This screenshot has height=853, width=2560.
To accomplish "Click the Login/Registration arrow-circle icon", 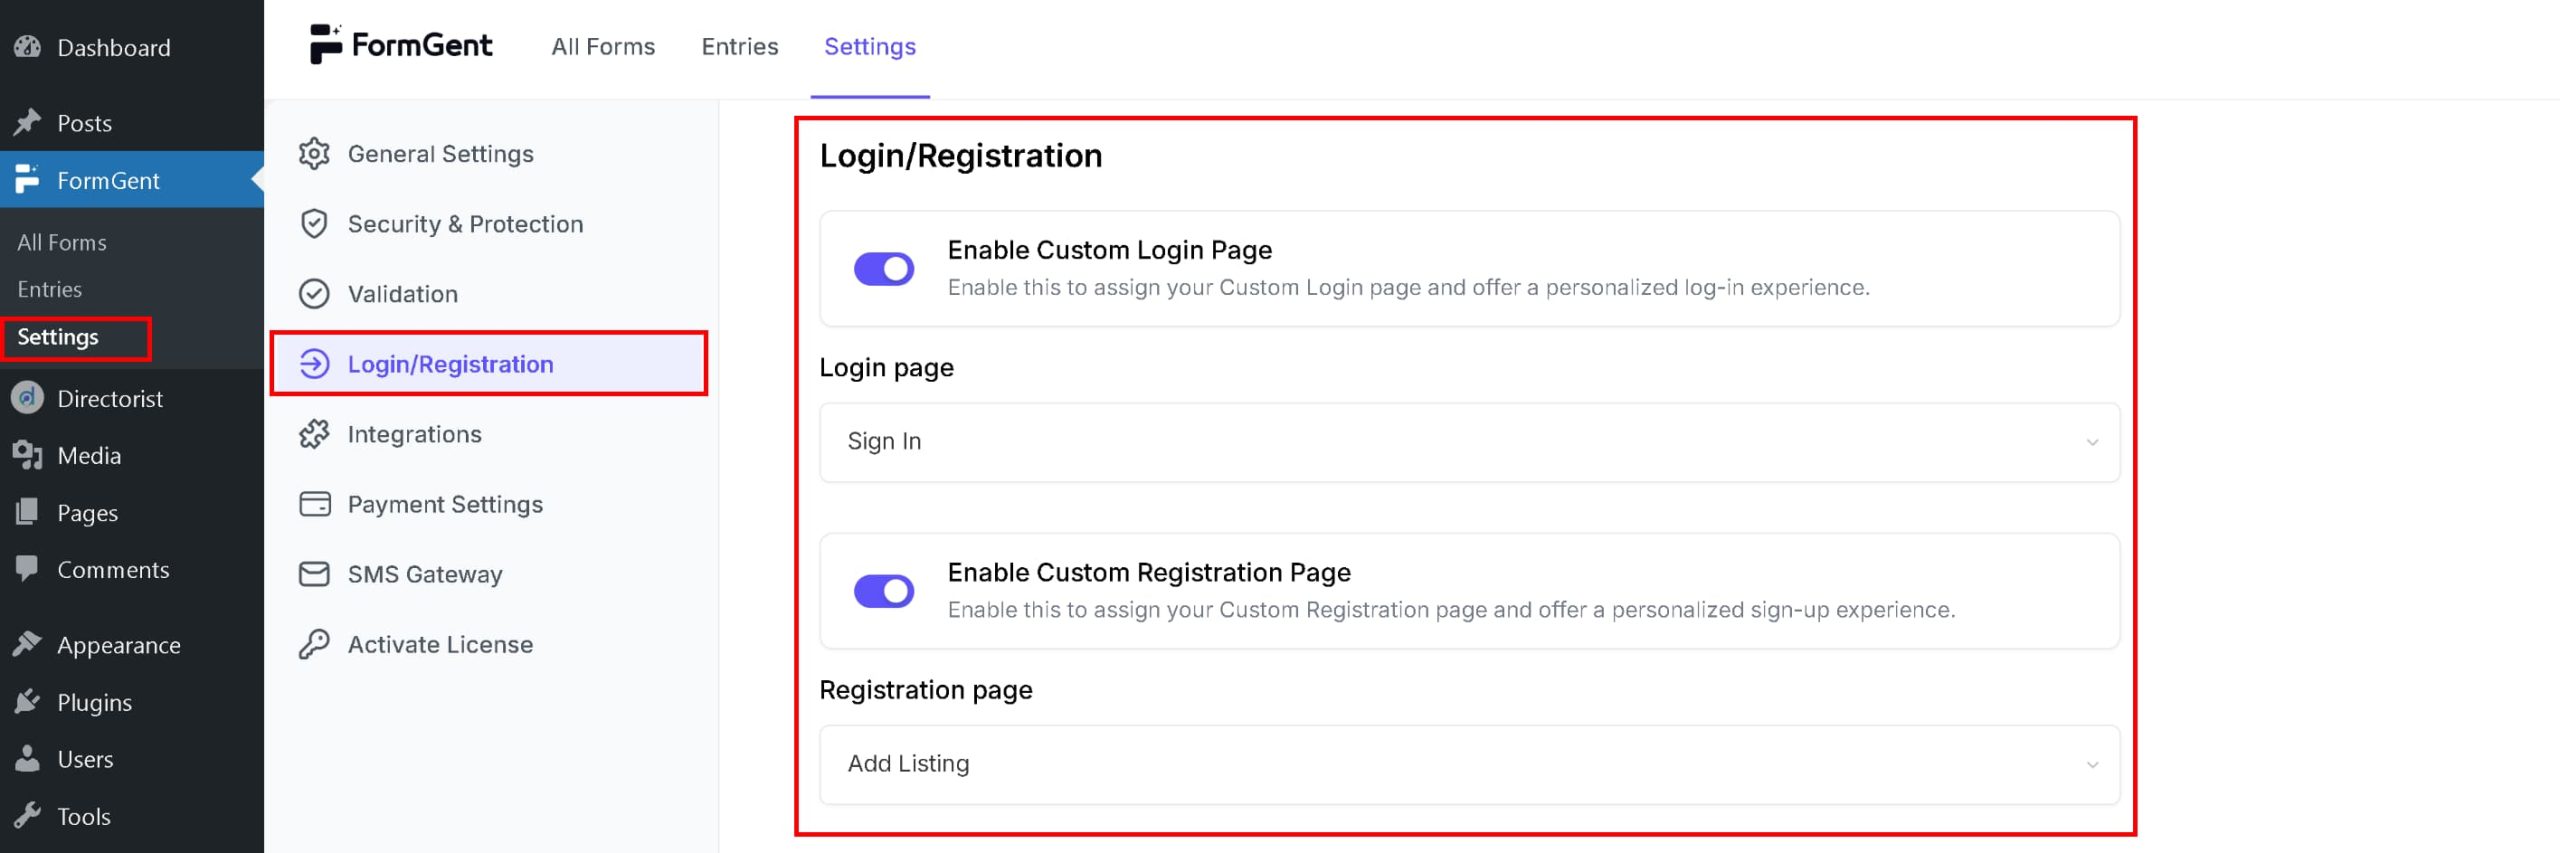I will [x=314, y=364].
